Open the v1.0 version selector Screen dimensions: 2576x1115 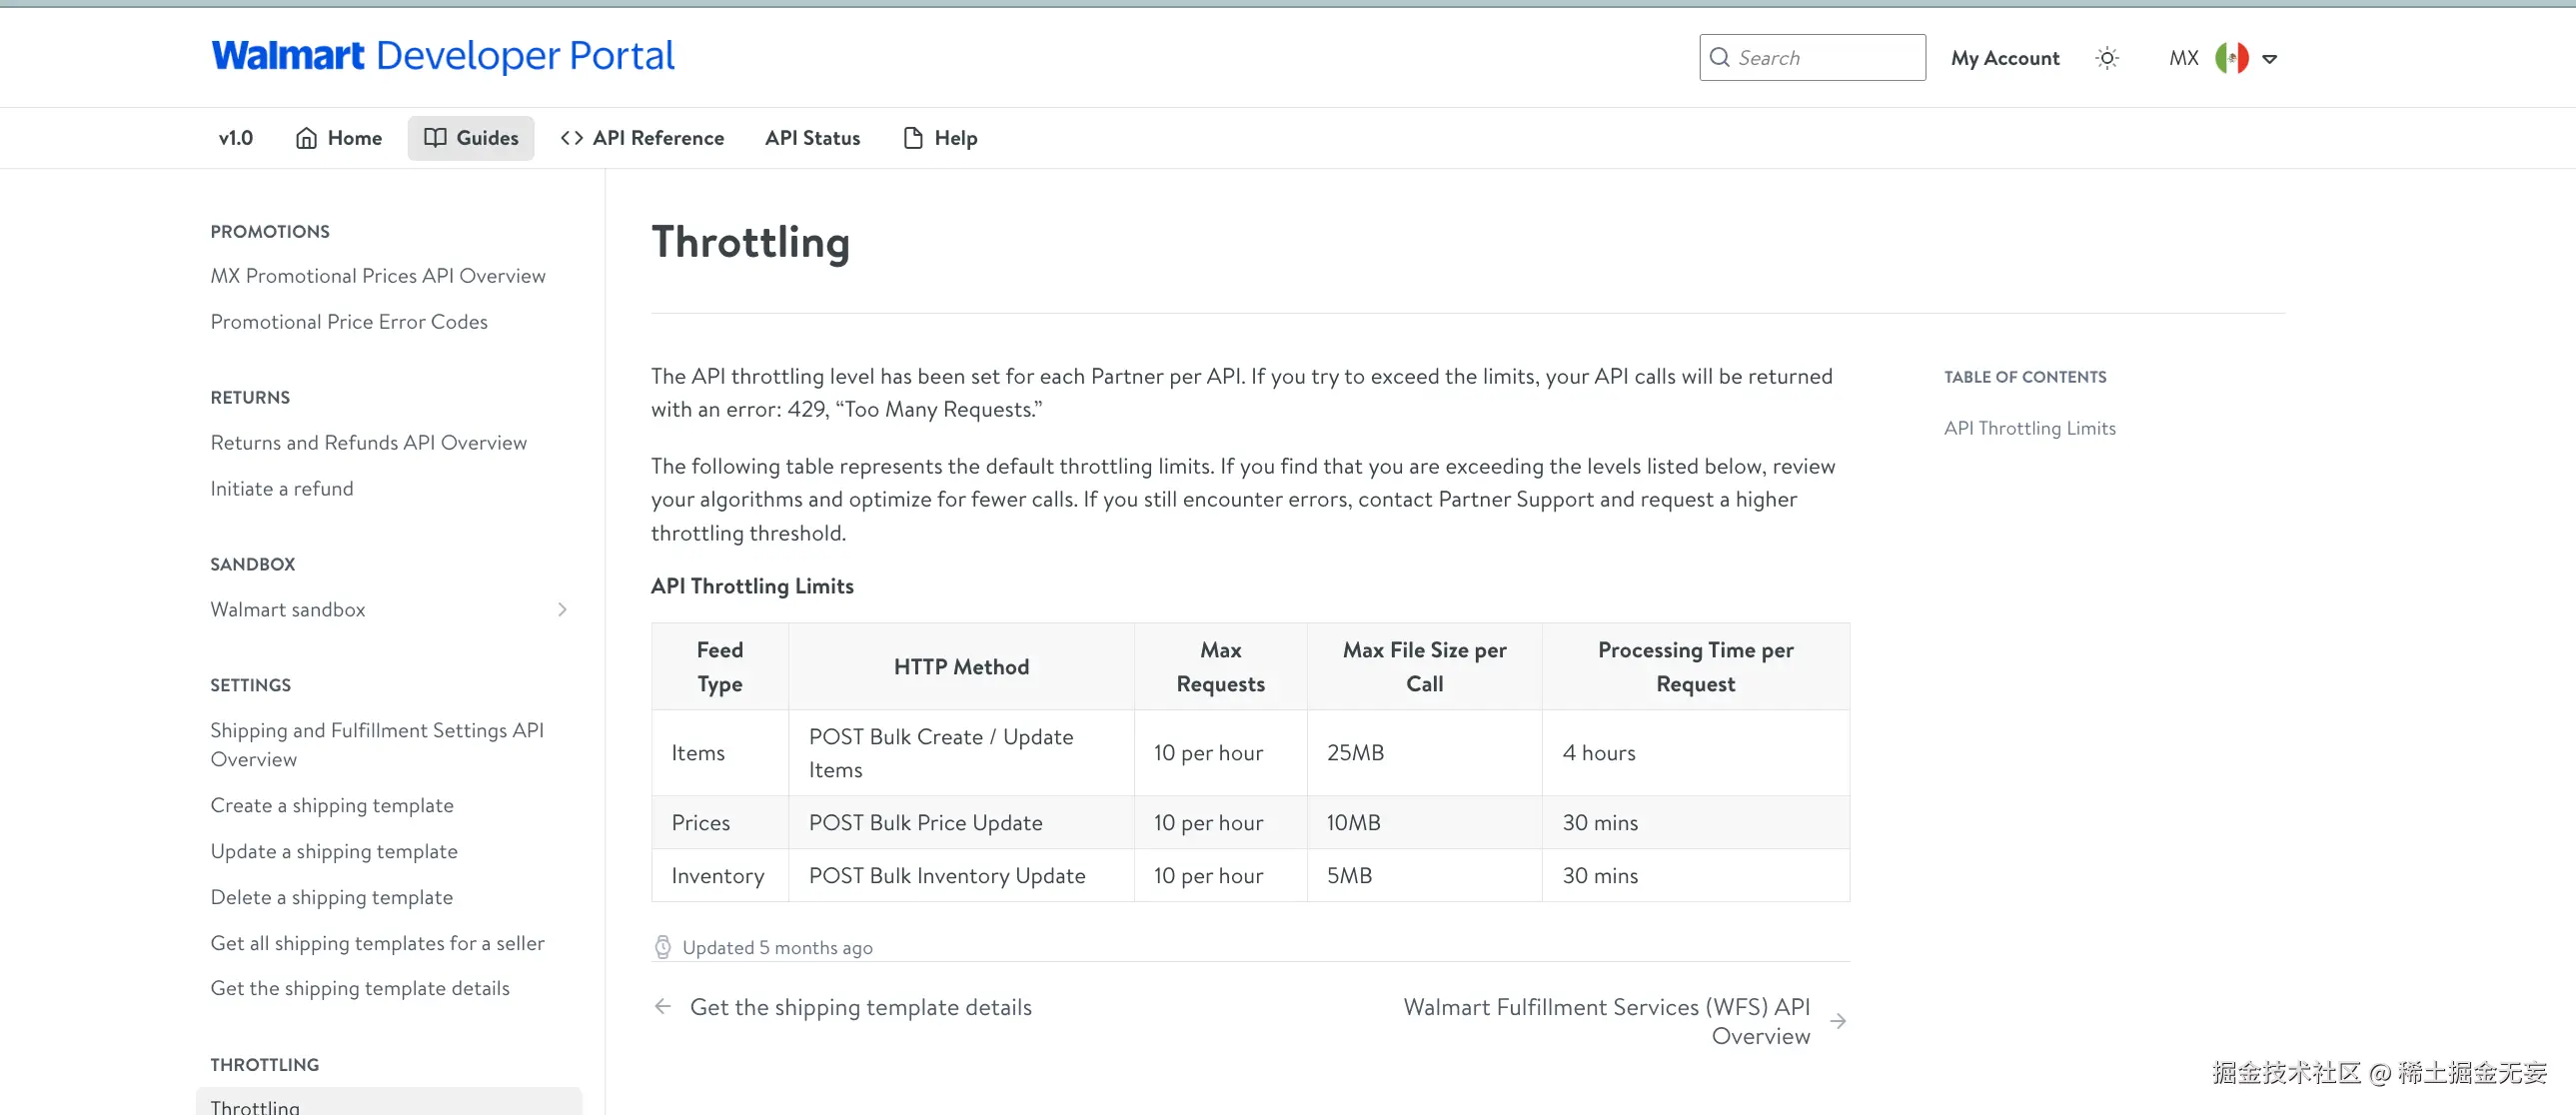[x=236, y=138]
